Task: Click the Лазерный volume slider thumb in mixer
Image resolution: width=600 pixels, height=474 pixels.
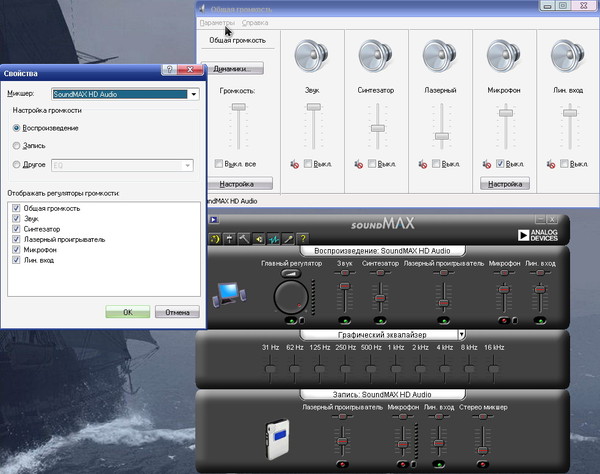Action: point(442,136)
